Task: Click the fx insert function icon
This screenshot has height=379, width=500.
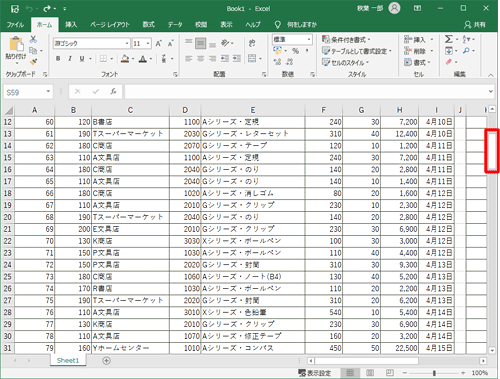Action: 113,91
